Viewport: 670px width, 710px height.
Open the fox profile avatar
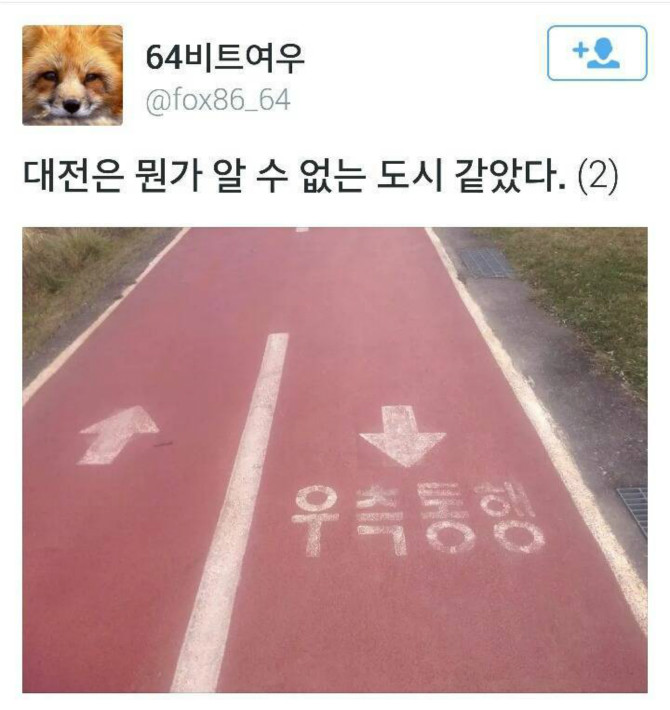point(72,75)
